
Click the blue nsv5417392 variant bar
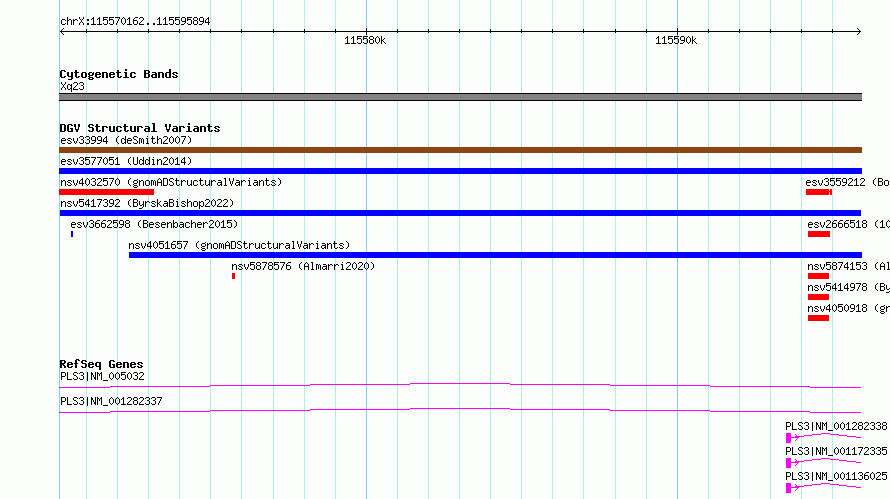(x=460, y=213)
